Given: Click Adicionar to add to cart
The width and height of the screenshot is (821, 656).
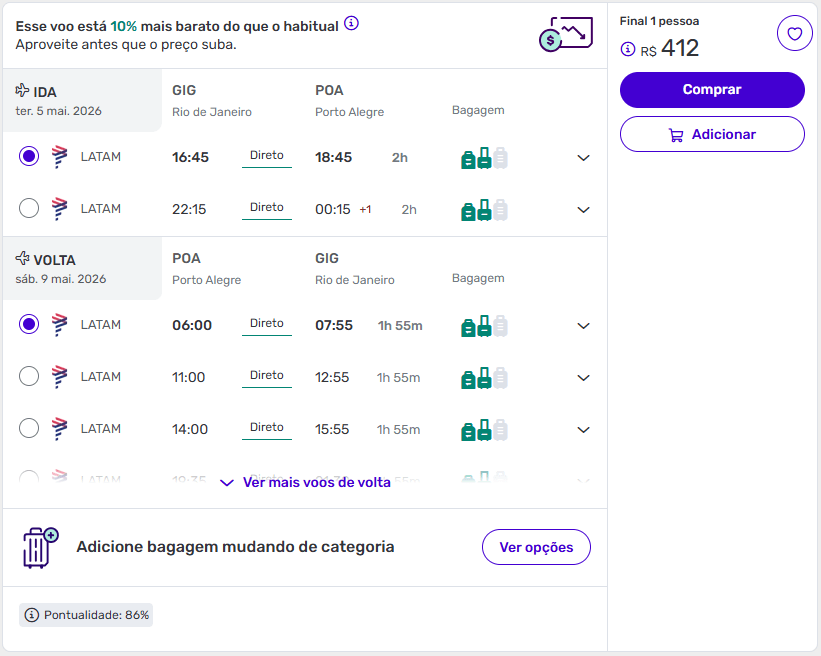Looking at the screenshot, I should (712, 134).
